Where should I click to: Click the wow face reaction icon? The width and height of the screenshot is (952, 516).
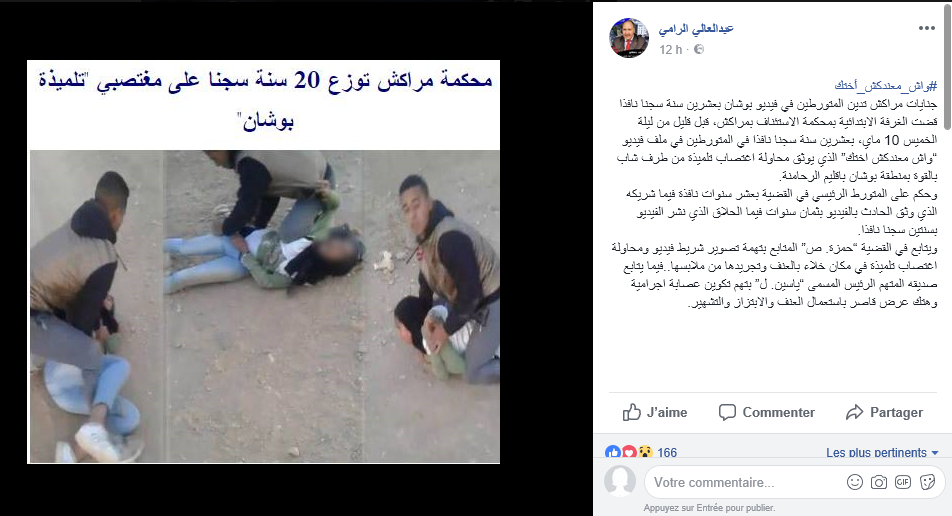(645, 452)
